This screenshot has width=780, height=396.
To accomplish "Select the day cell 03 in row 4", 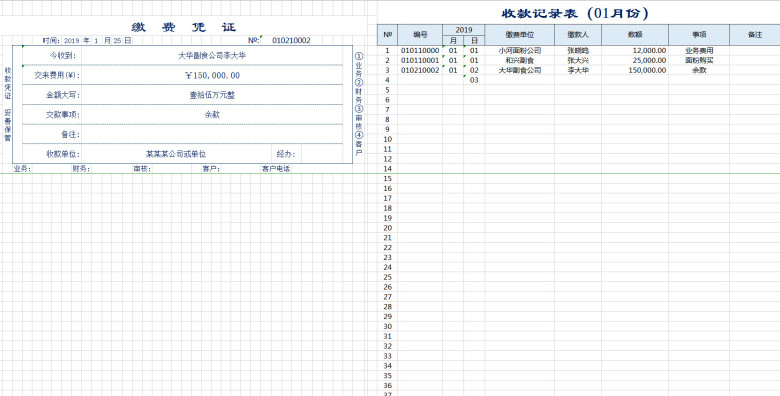I will 474,81.
